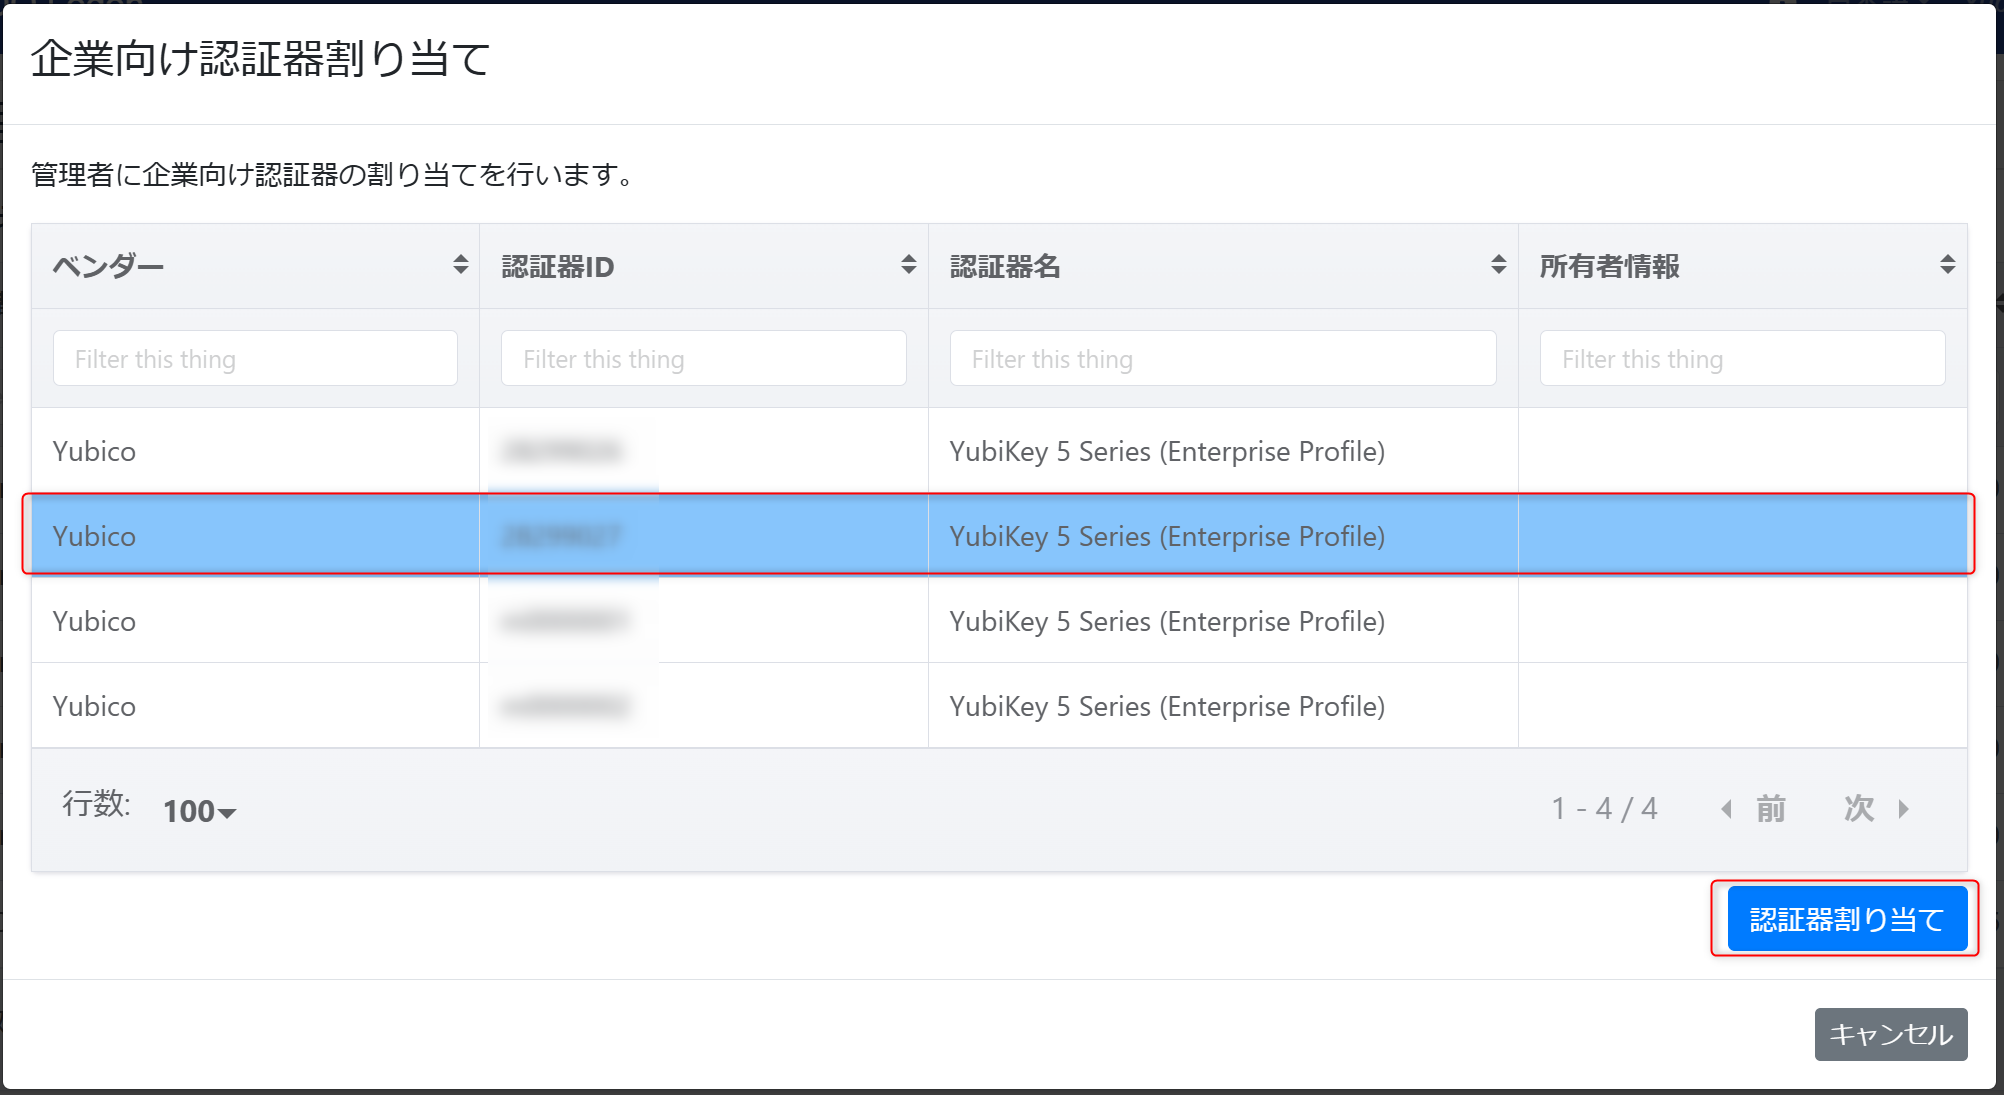Select Yubico in the highlighted second row

(94, 536)
